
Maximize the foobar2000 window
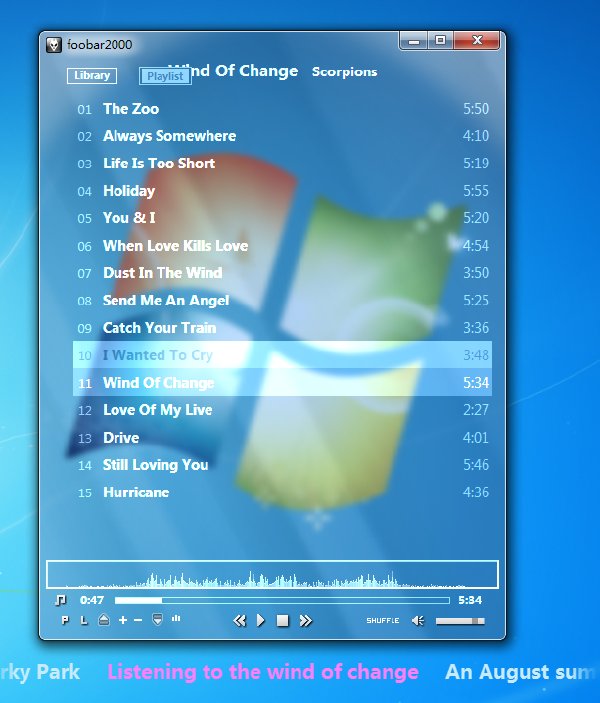pyautogui.click(x=440, y=41)
